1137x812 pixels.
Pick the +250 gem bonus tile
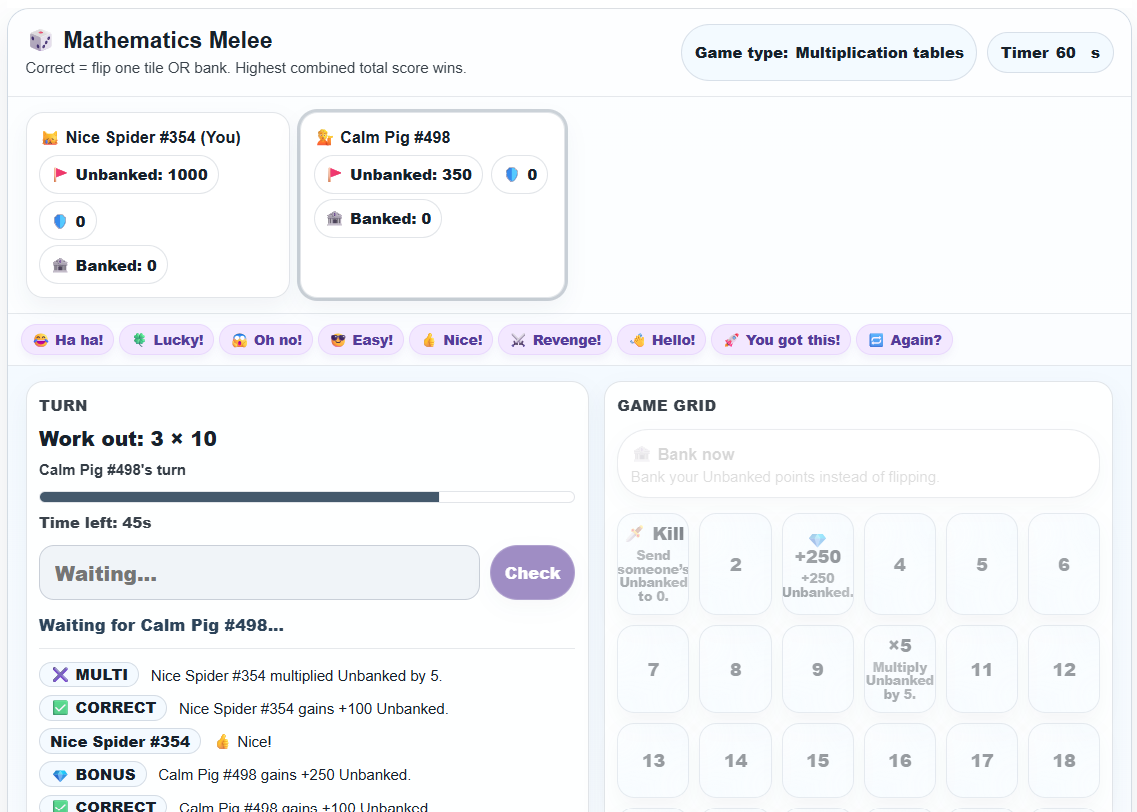pyautogui.click(x=817, y=564)
